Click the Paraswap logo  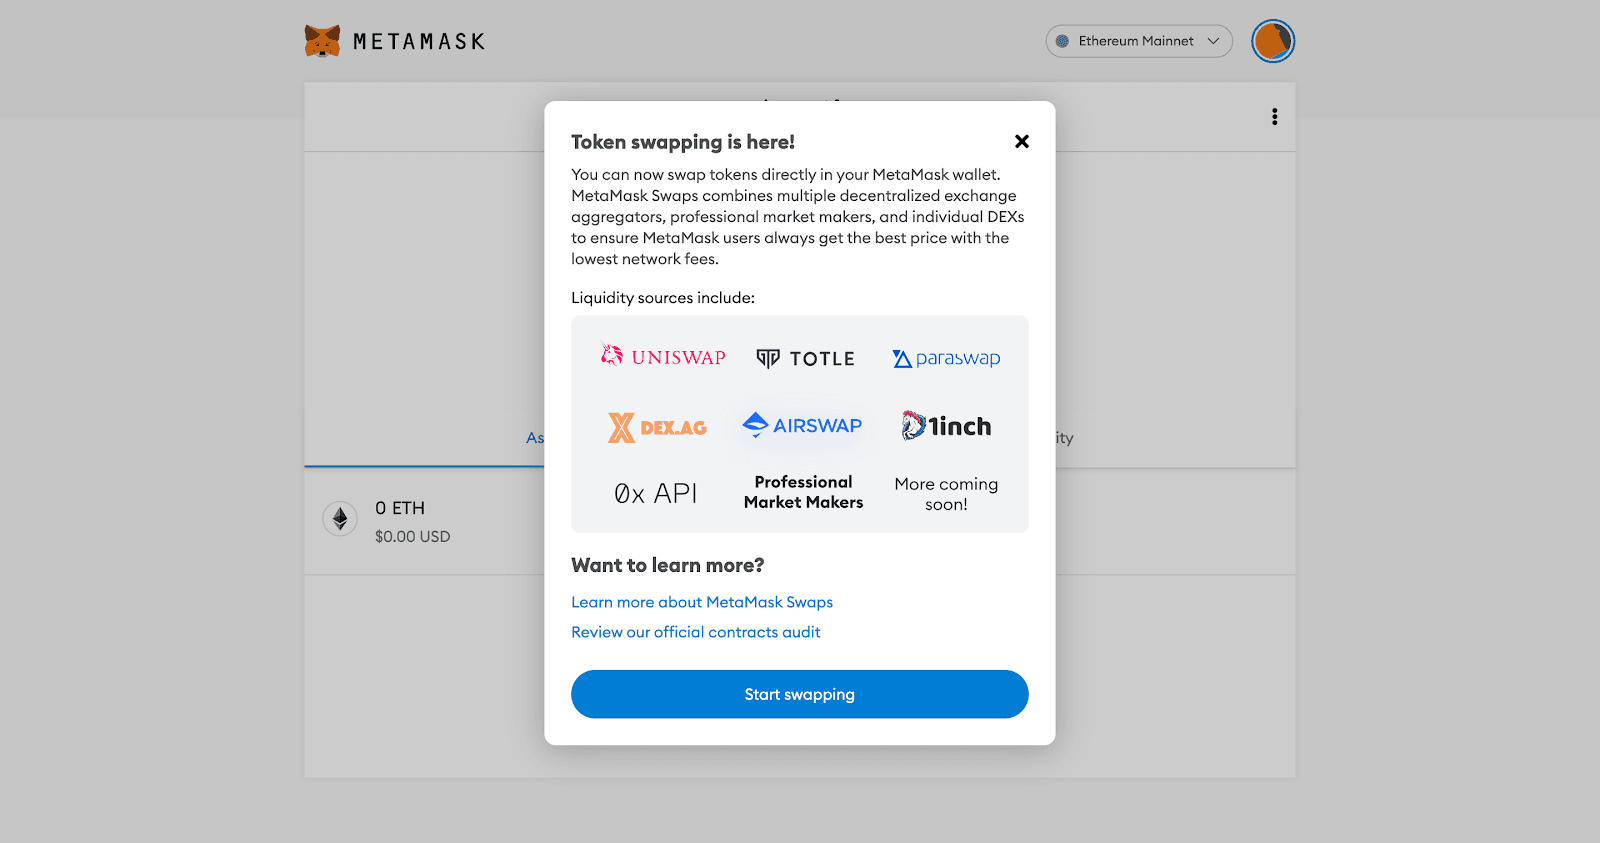(x=946, y=358)
